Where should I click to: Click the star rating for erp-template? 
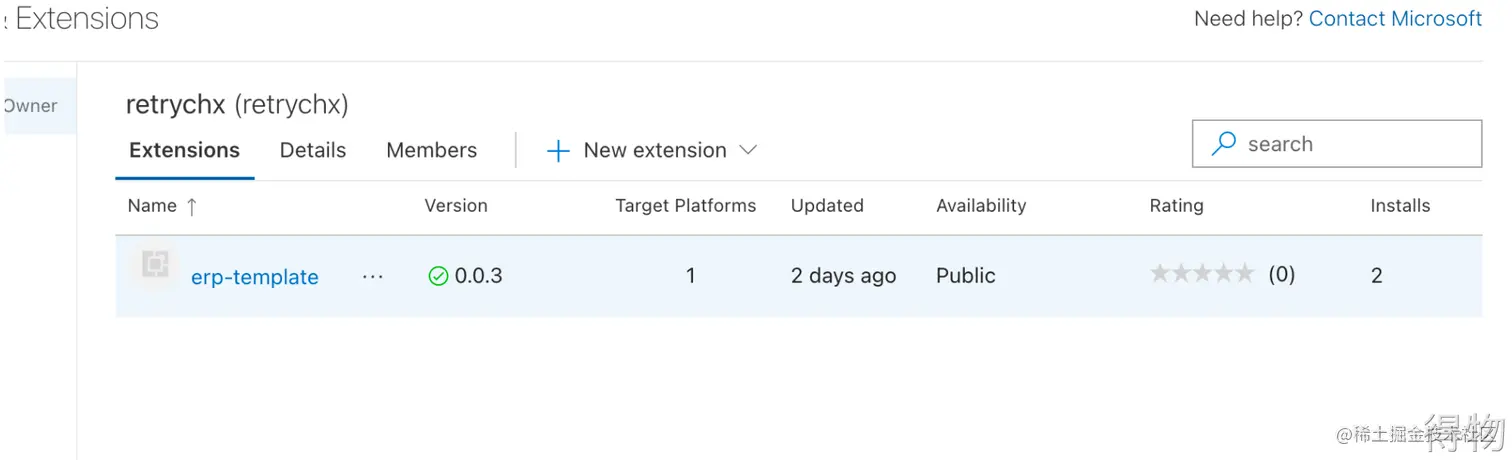click(1201, 274)
